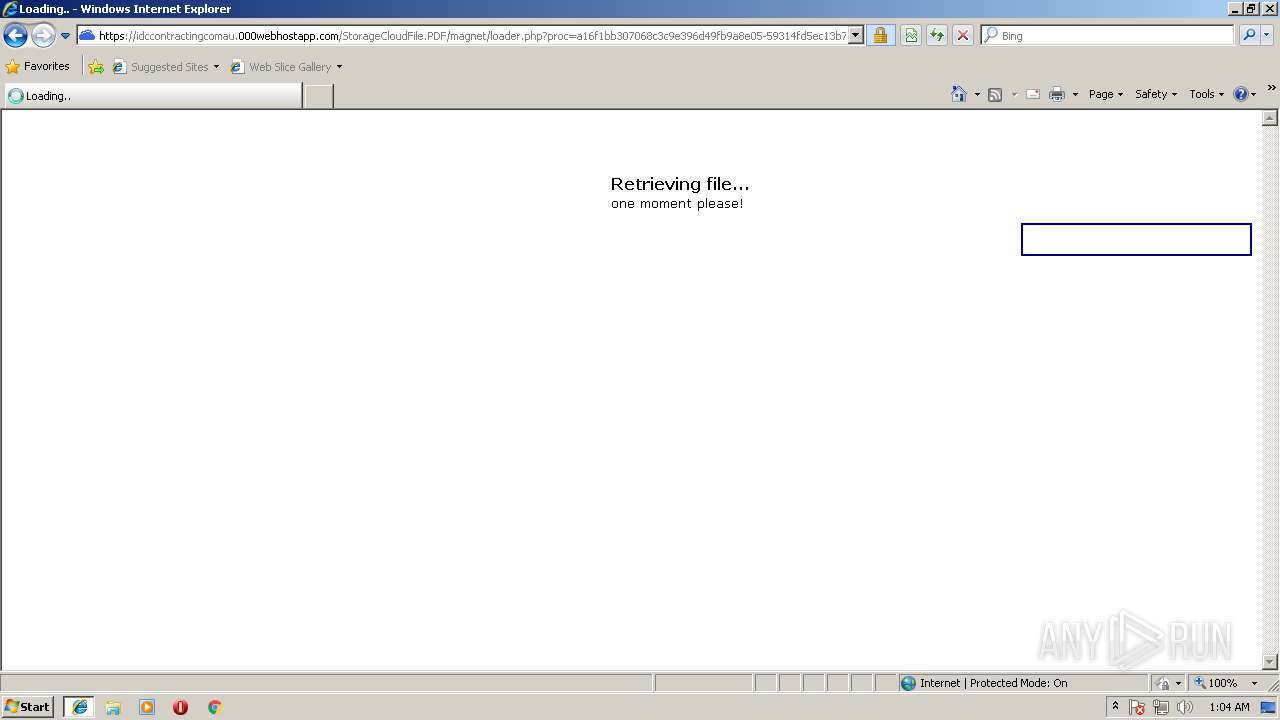Screen dimensions: 1280x720
Task: Click Internet Explorer taskbar icon
Action: pyautogui.click(x=80, y=707)
